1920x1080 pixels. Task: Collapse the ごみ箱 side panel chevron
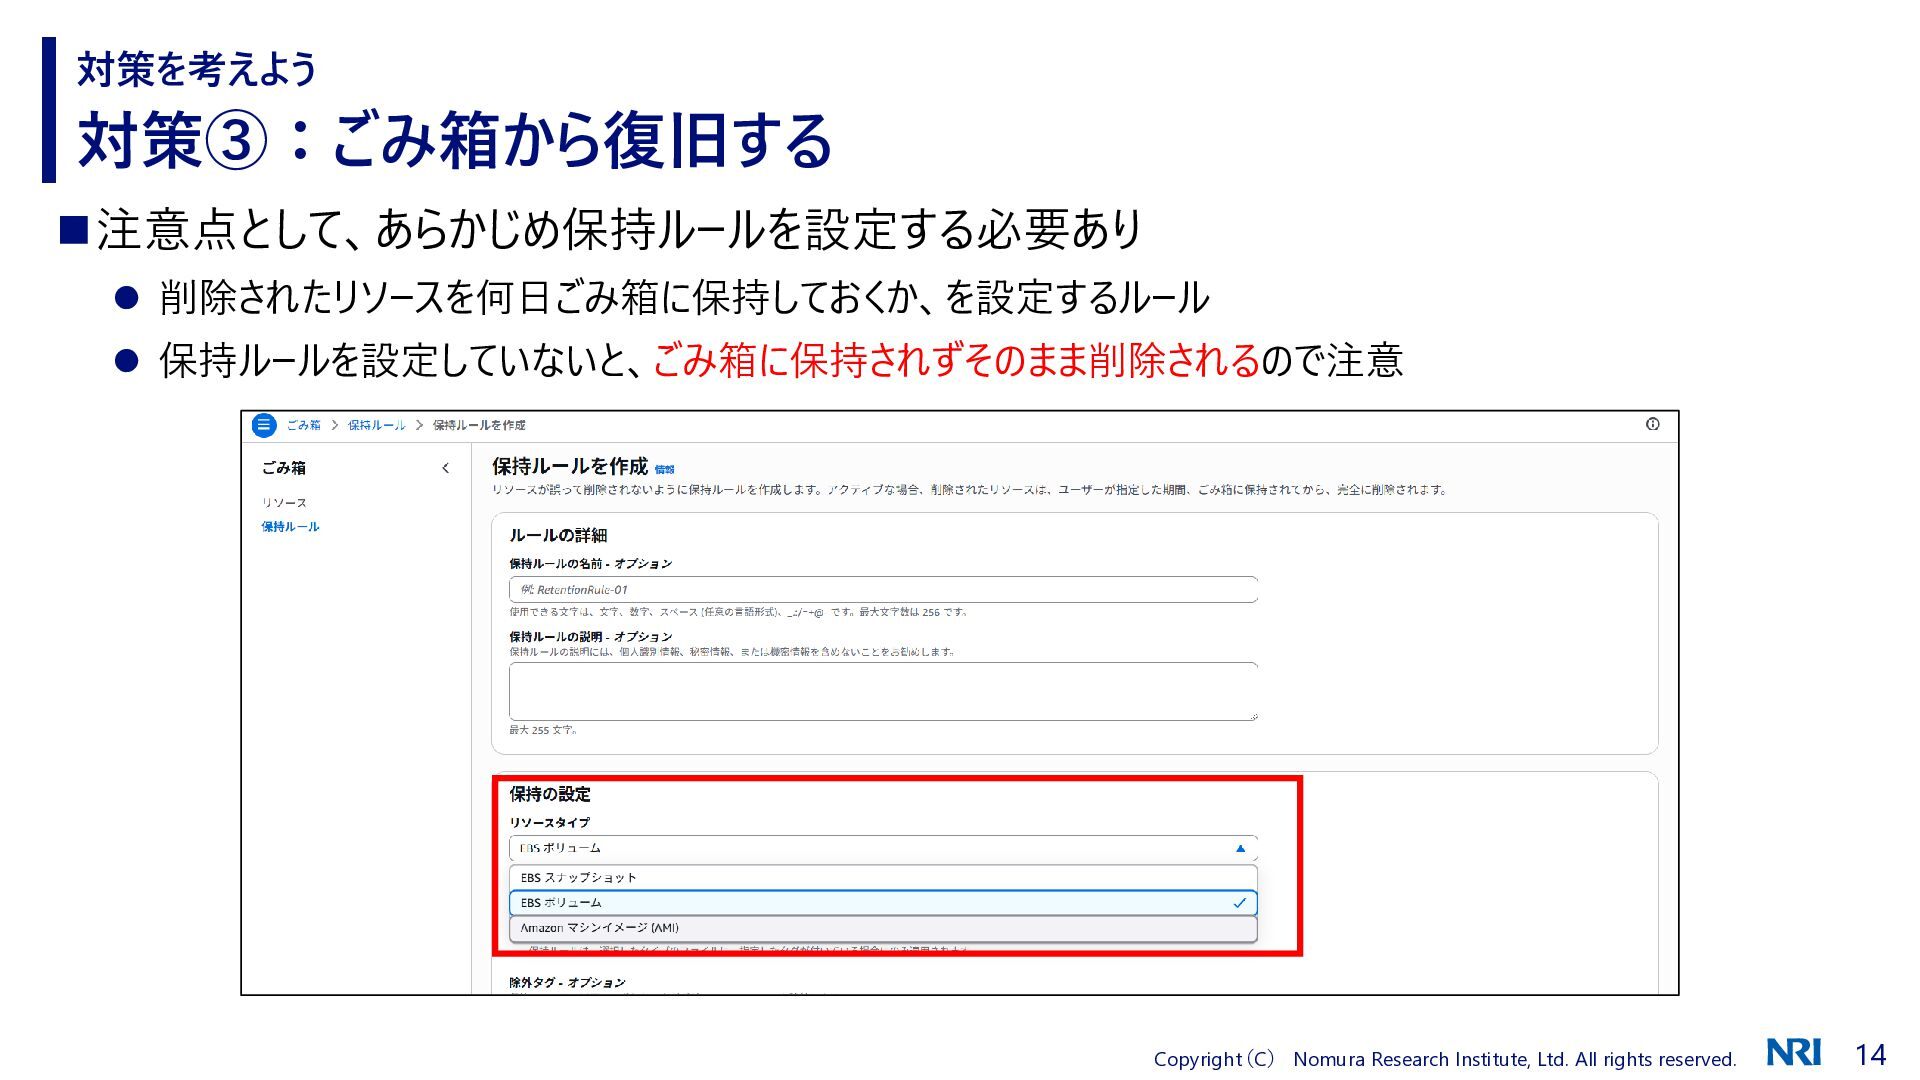click(445, 468)
